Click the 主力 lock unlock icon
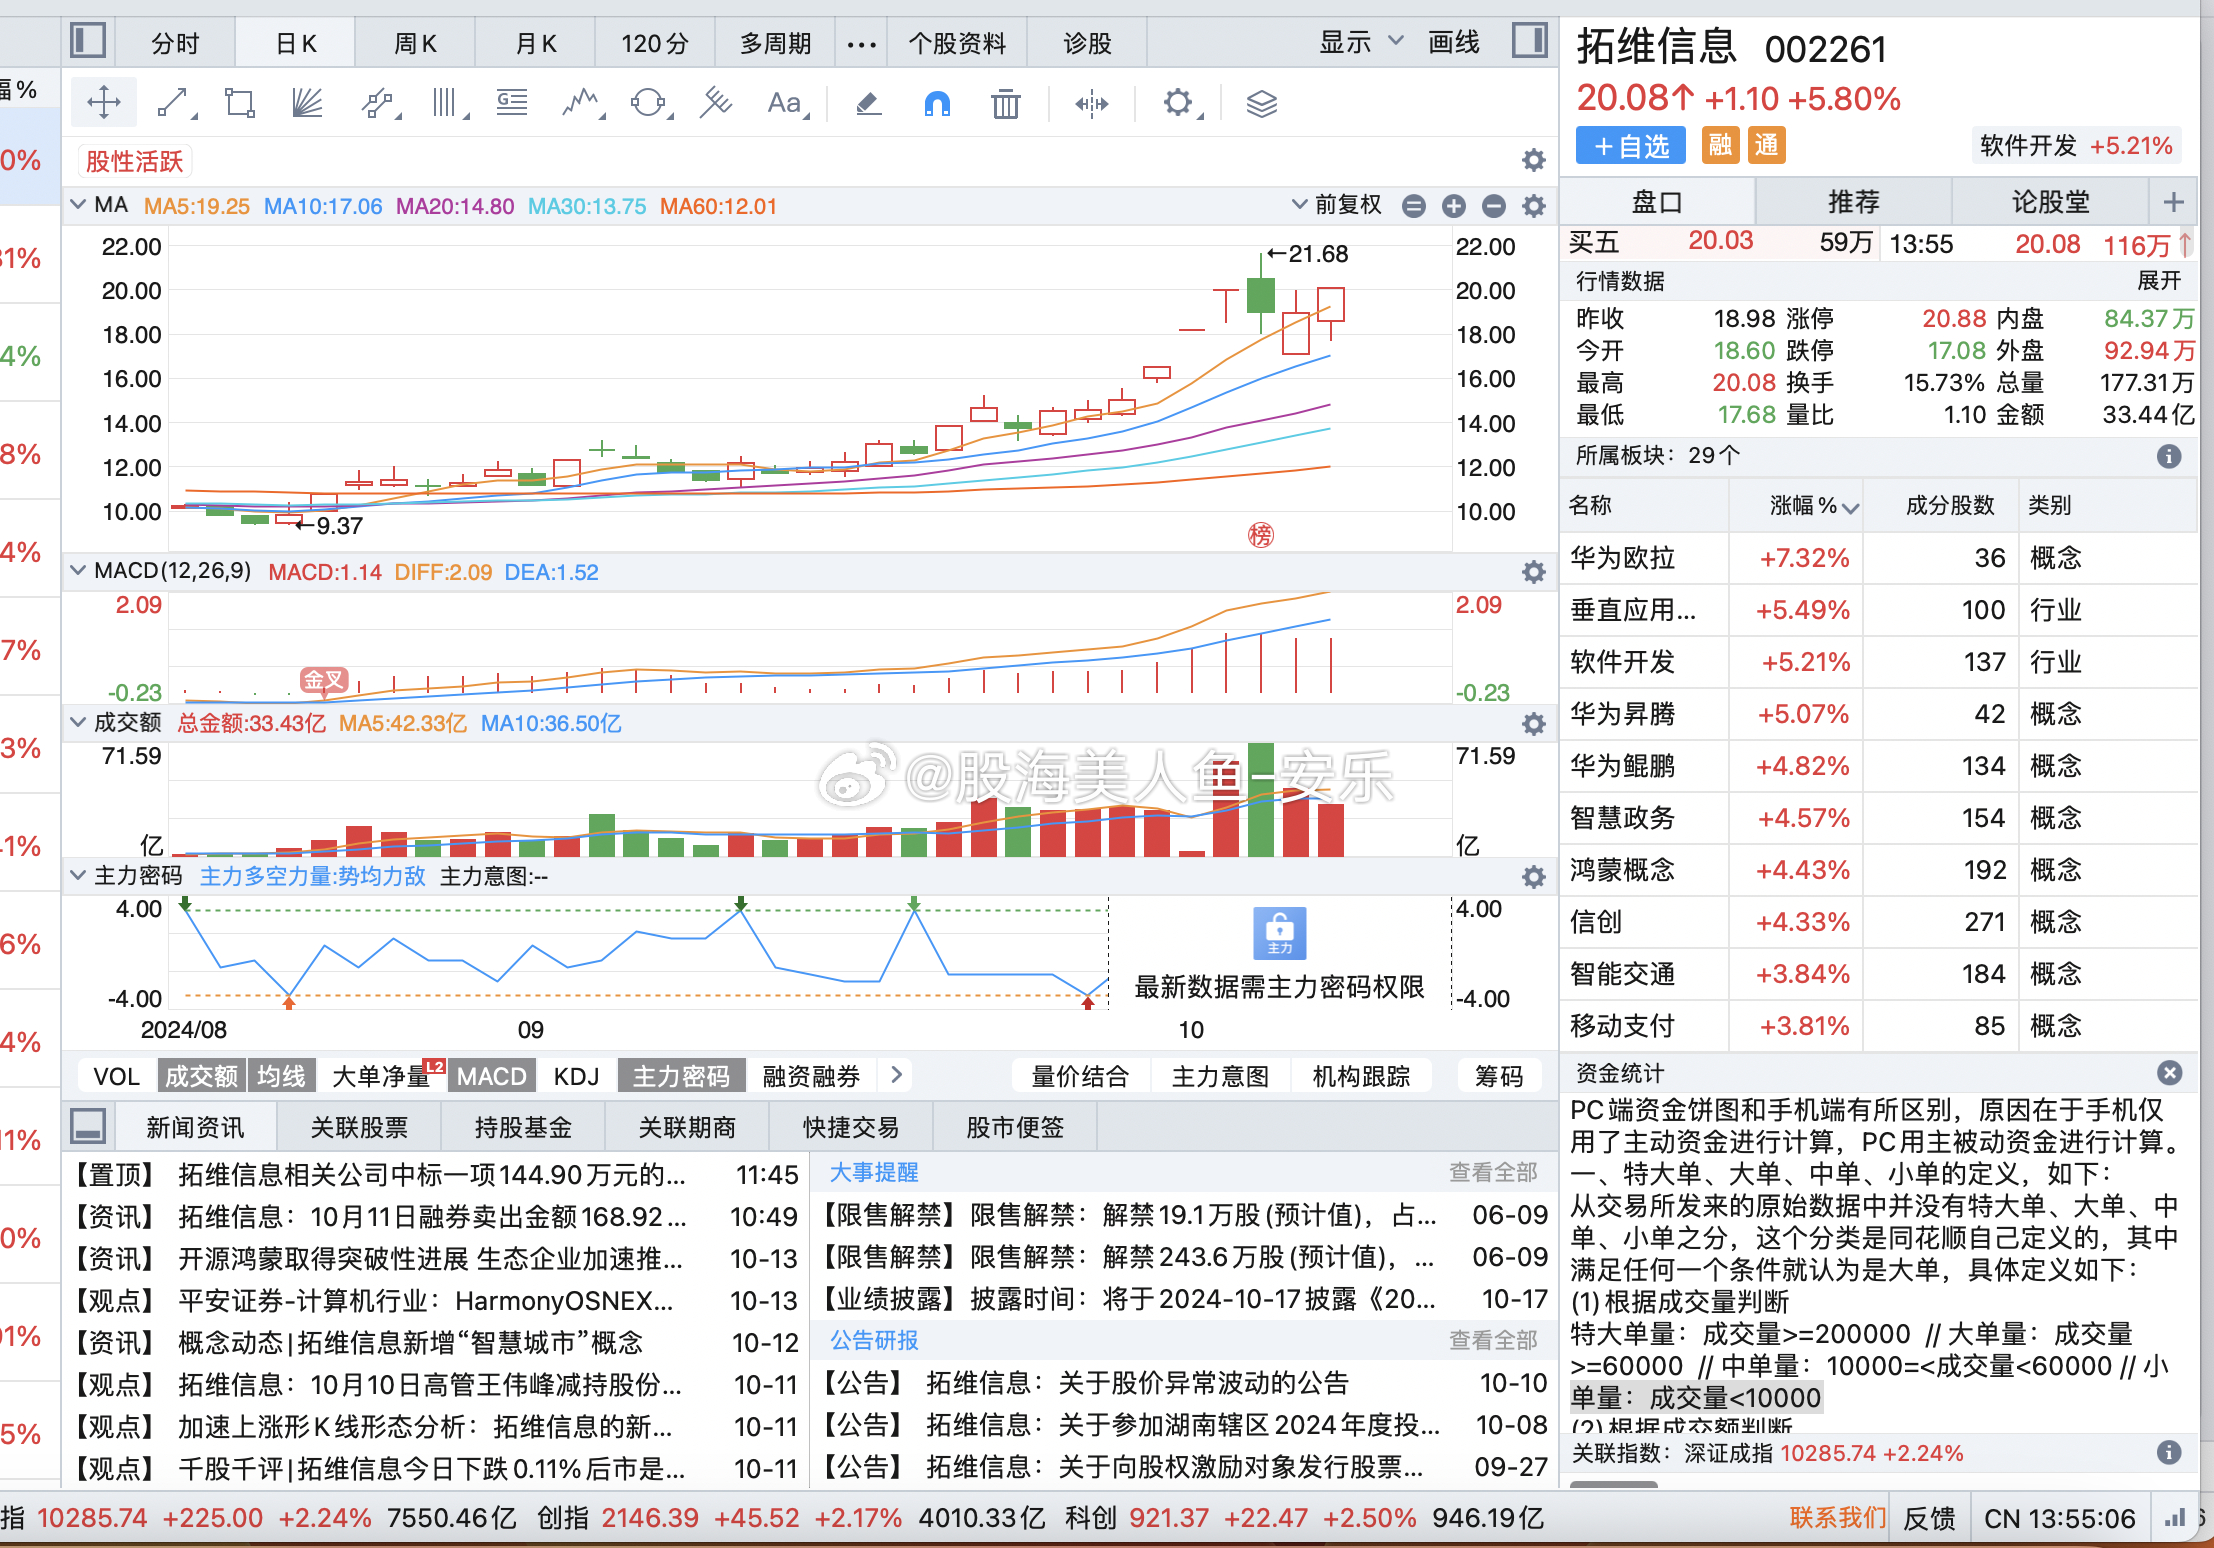 pyautogui.click(x=1279, y=933)
